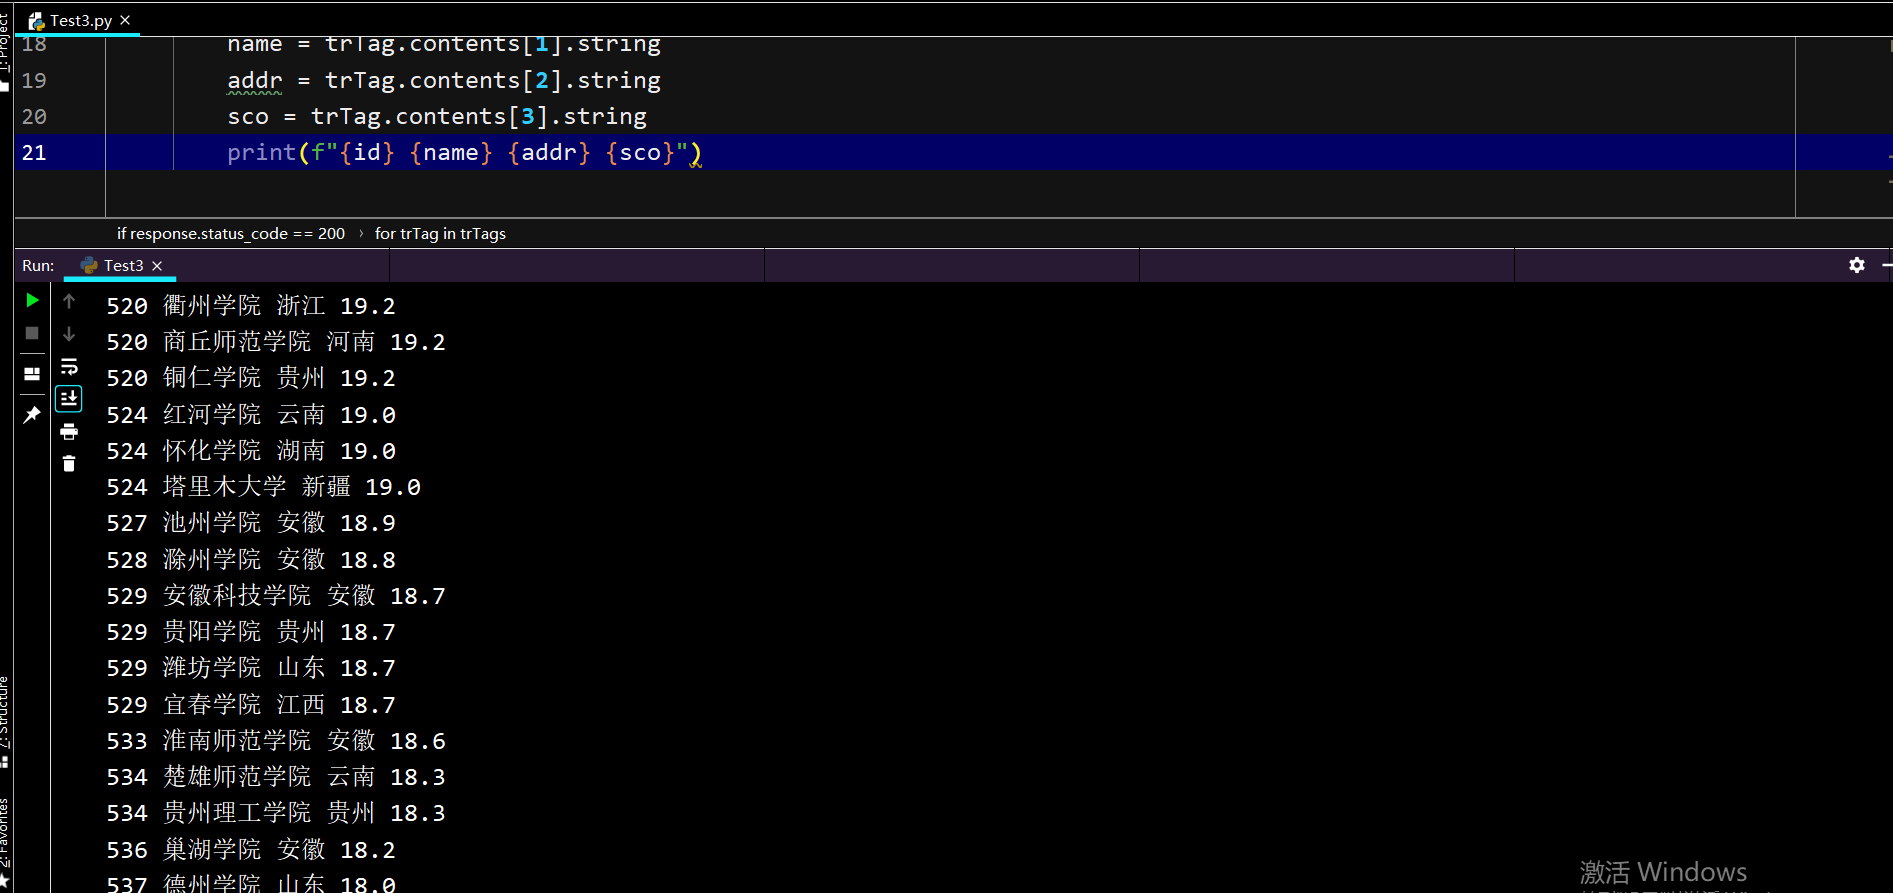
Task: Click output row '533 淮南师范学院 安徽 18.6'
Action: [276, 741]
